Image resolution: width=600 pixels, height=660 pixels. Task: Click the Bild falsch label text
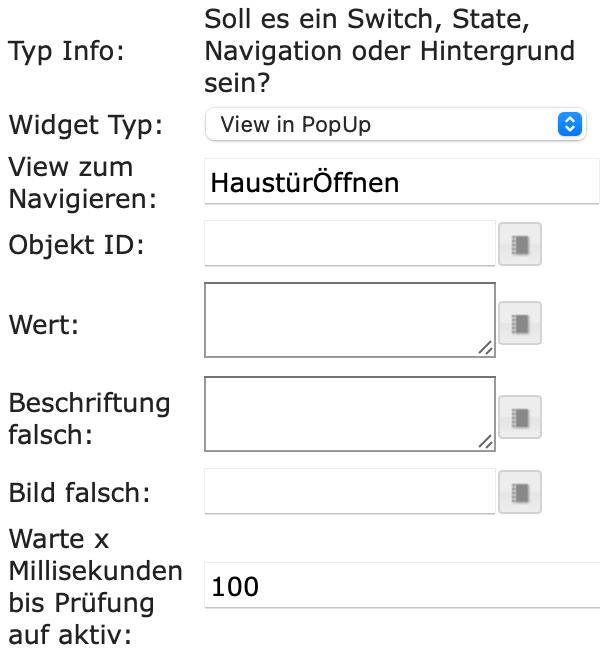point(80,492)
